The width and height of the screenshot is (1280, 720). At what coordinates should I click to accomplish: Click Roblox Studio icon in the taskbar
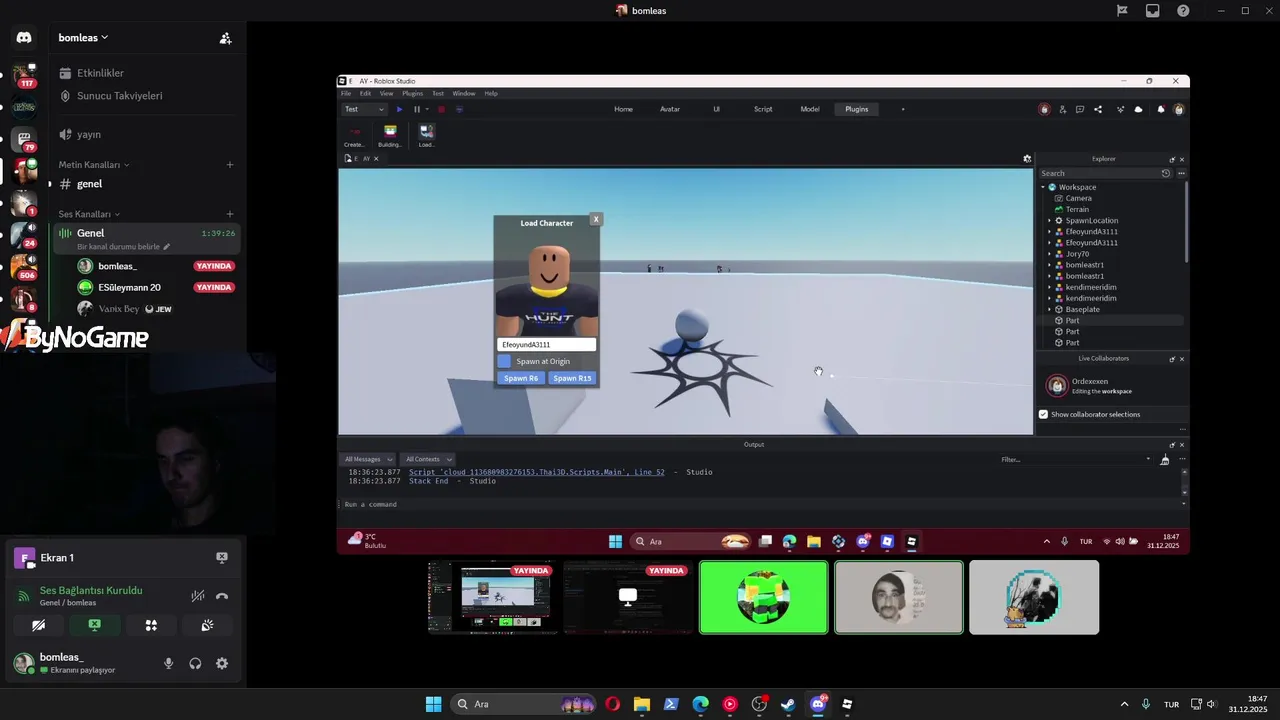pos(847,704)
